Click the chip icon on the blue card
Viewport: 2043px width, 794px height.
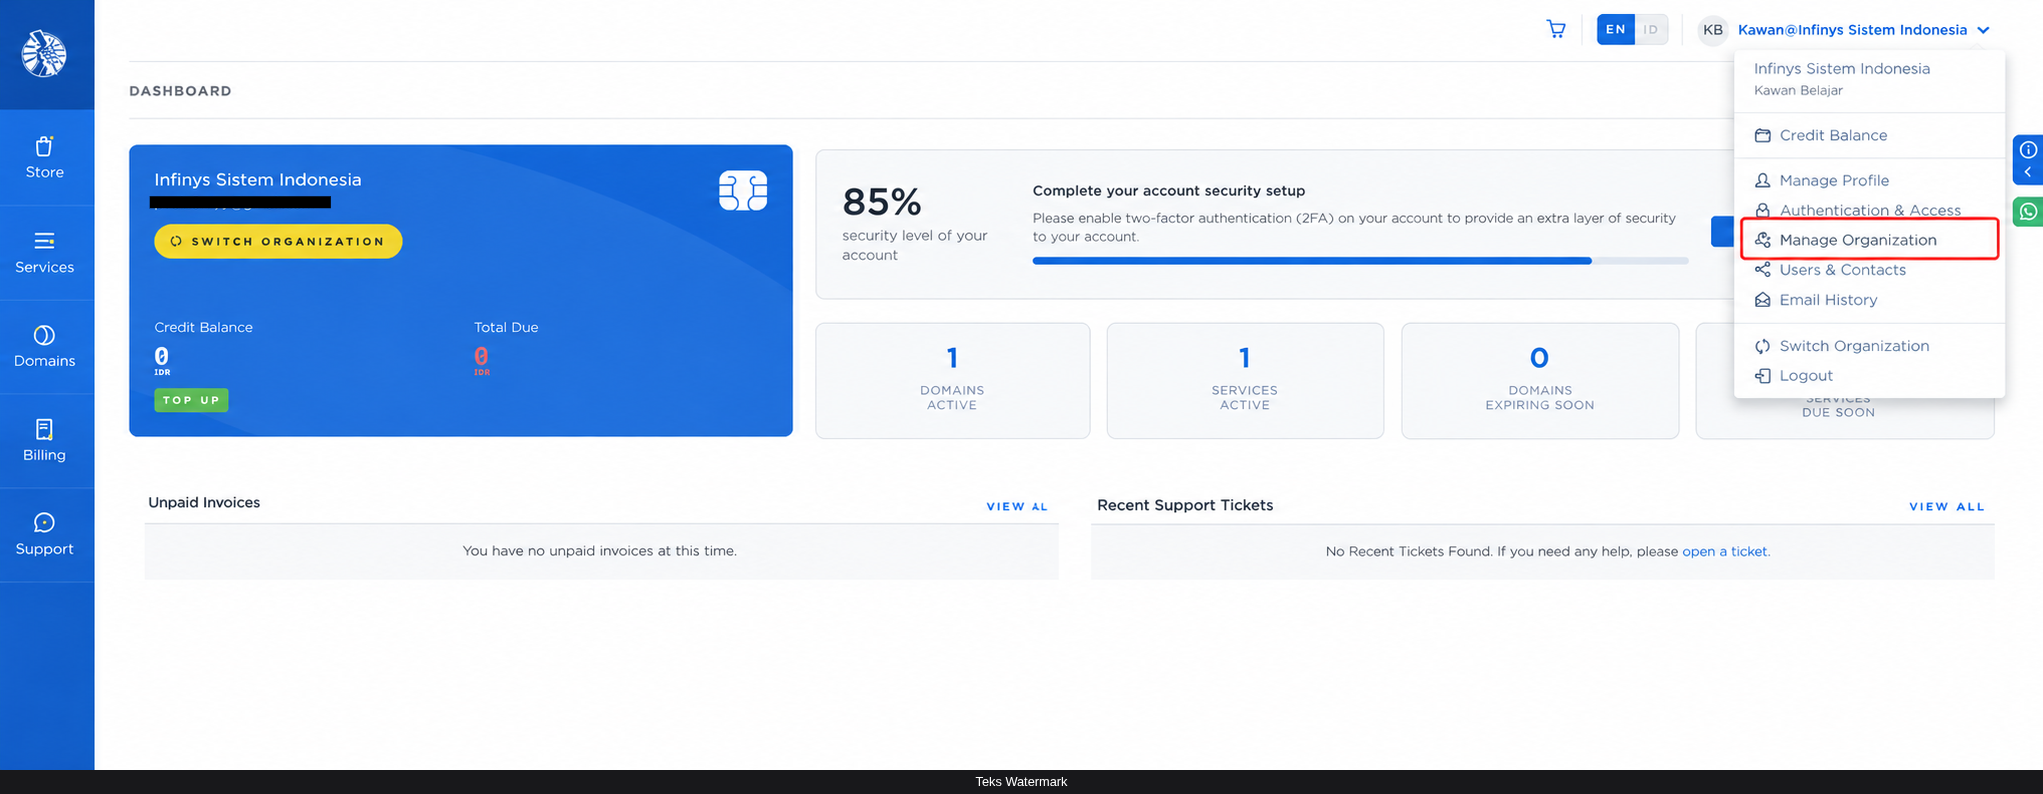[743, 190]
